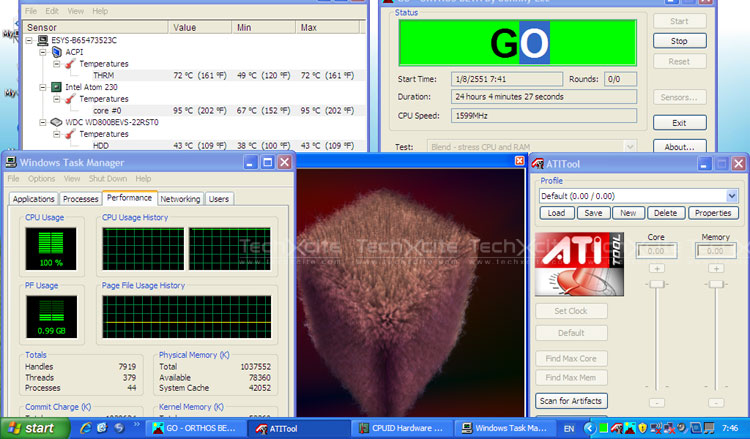Click the ACPI node icon
This screenshot has width=750, height=439.
[x=57, y=52]
